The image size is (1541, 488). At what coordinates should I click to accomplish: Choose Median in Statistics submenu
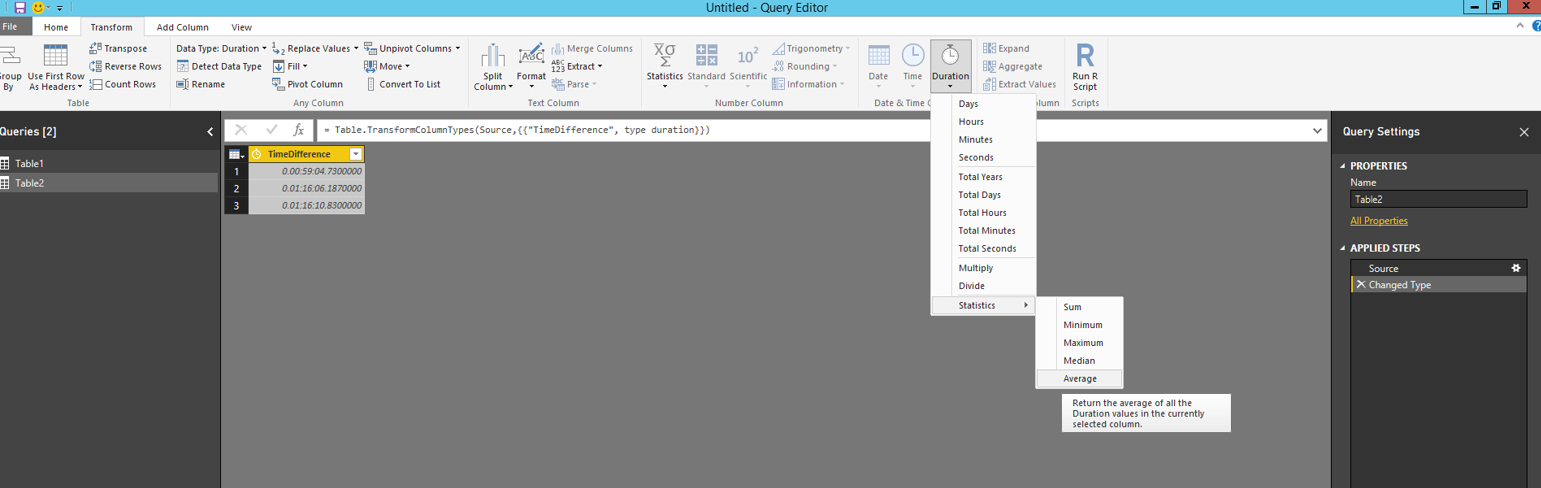[1080, 361]
